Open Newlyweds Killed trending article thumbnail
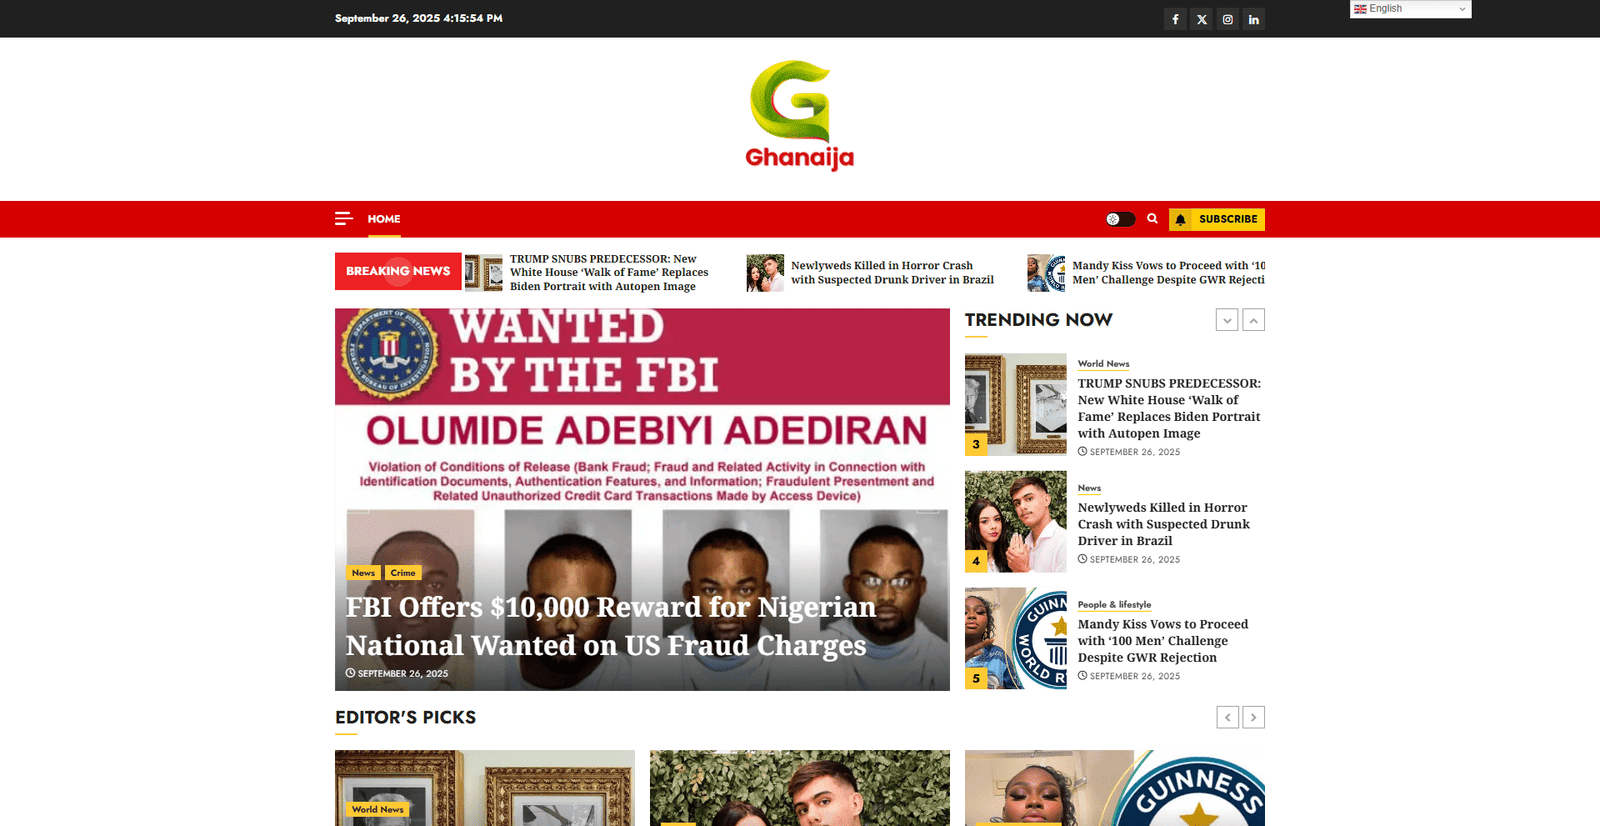The width and height of the screenshot is (1600, 826). pyautogui.click(x=1016, y=521)
